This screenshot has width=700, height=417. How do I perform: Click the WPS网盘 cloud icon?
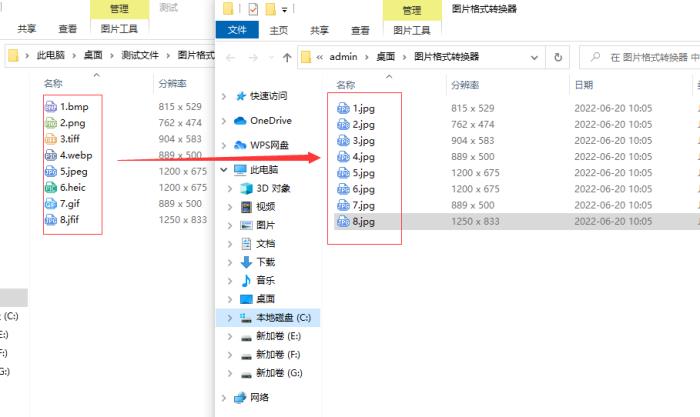click(x=241, y=146)
